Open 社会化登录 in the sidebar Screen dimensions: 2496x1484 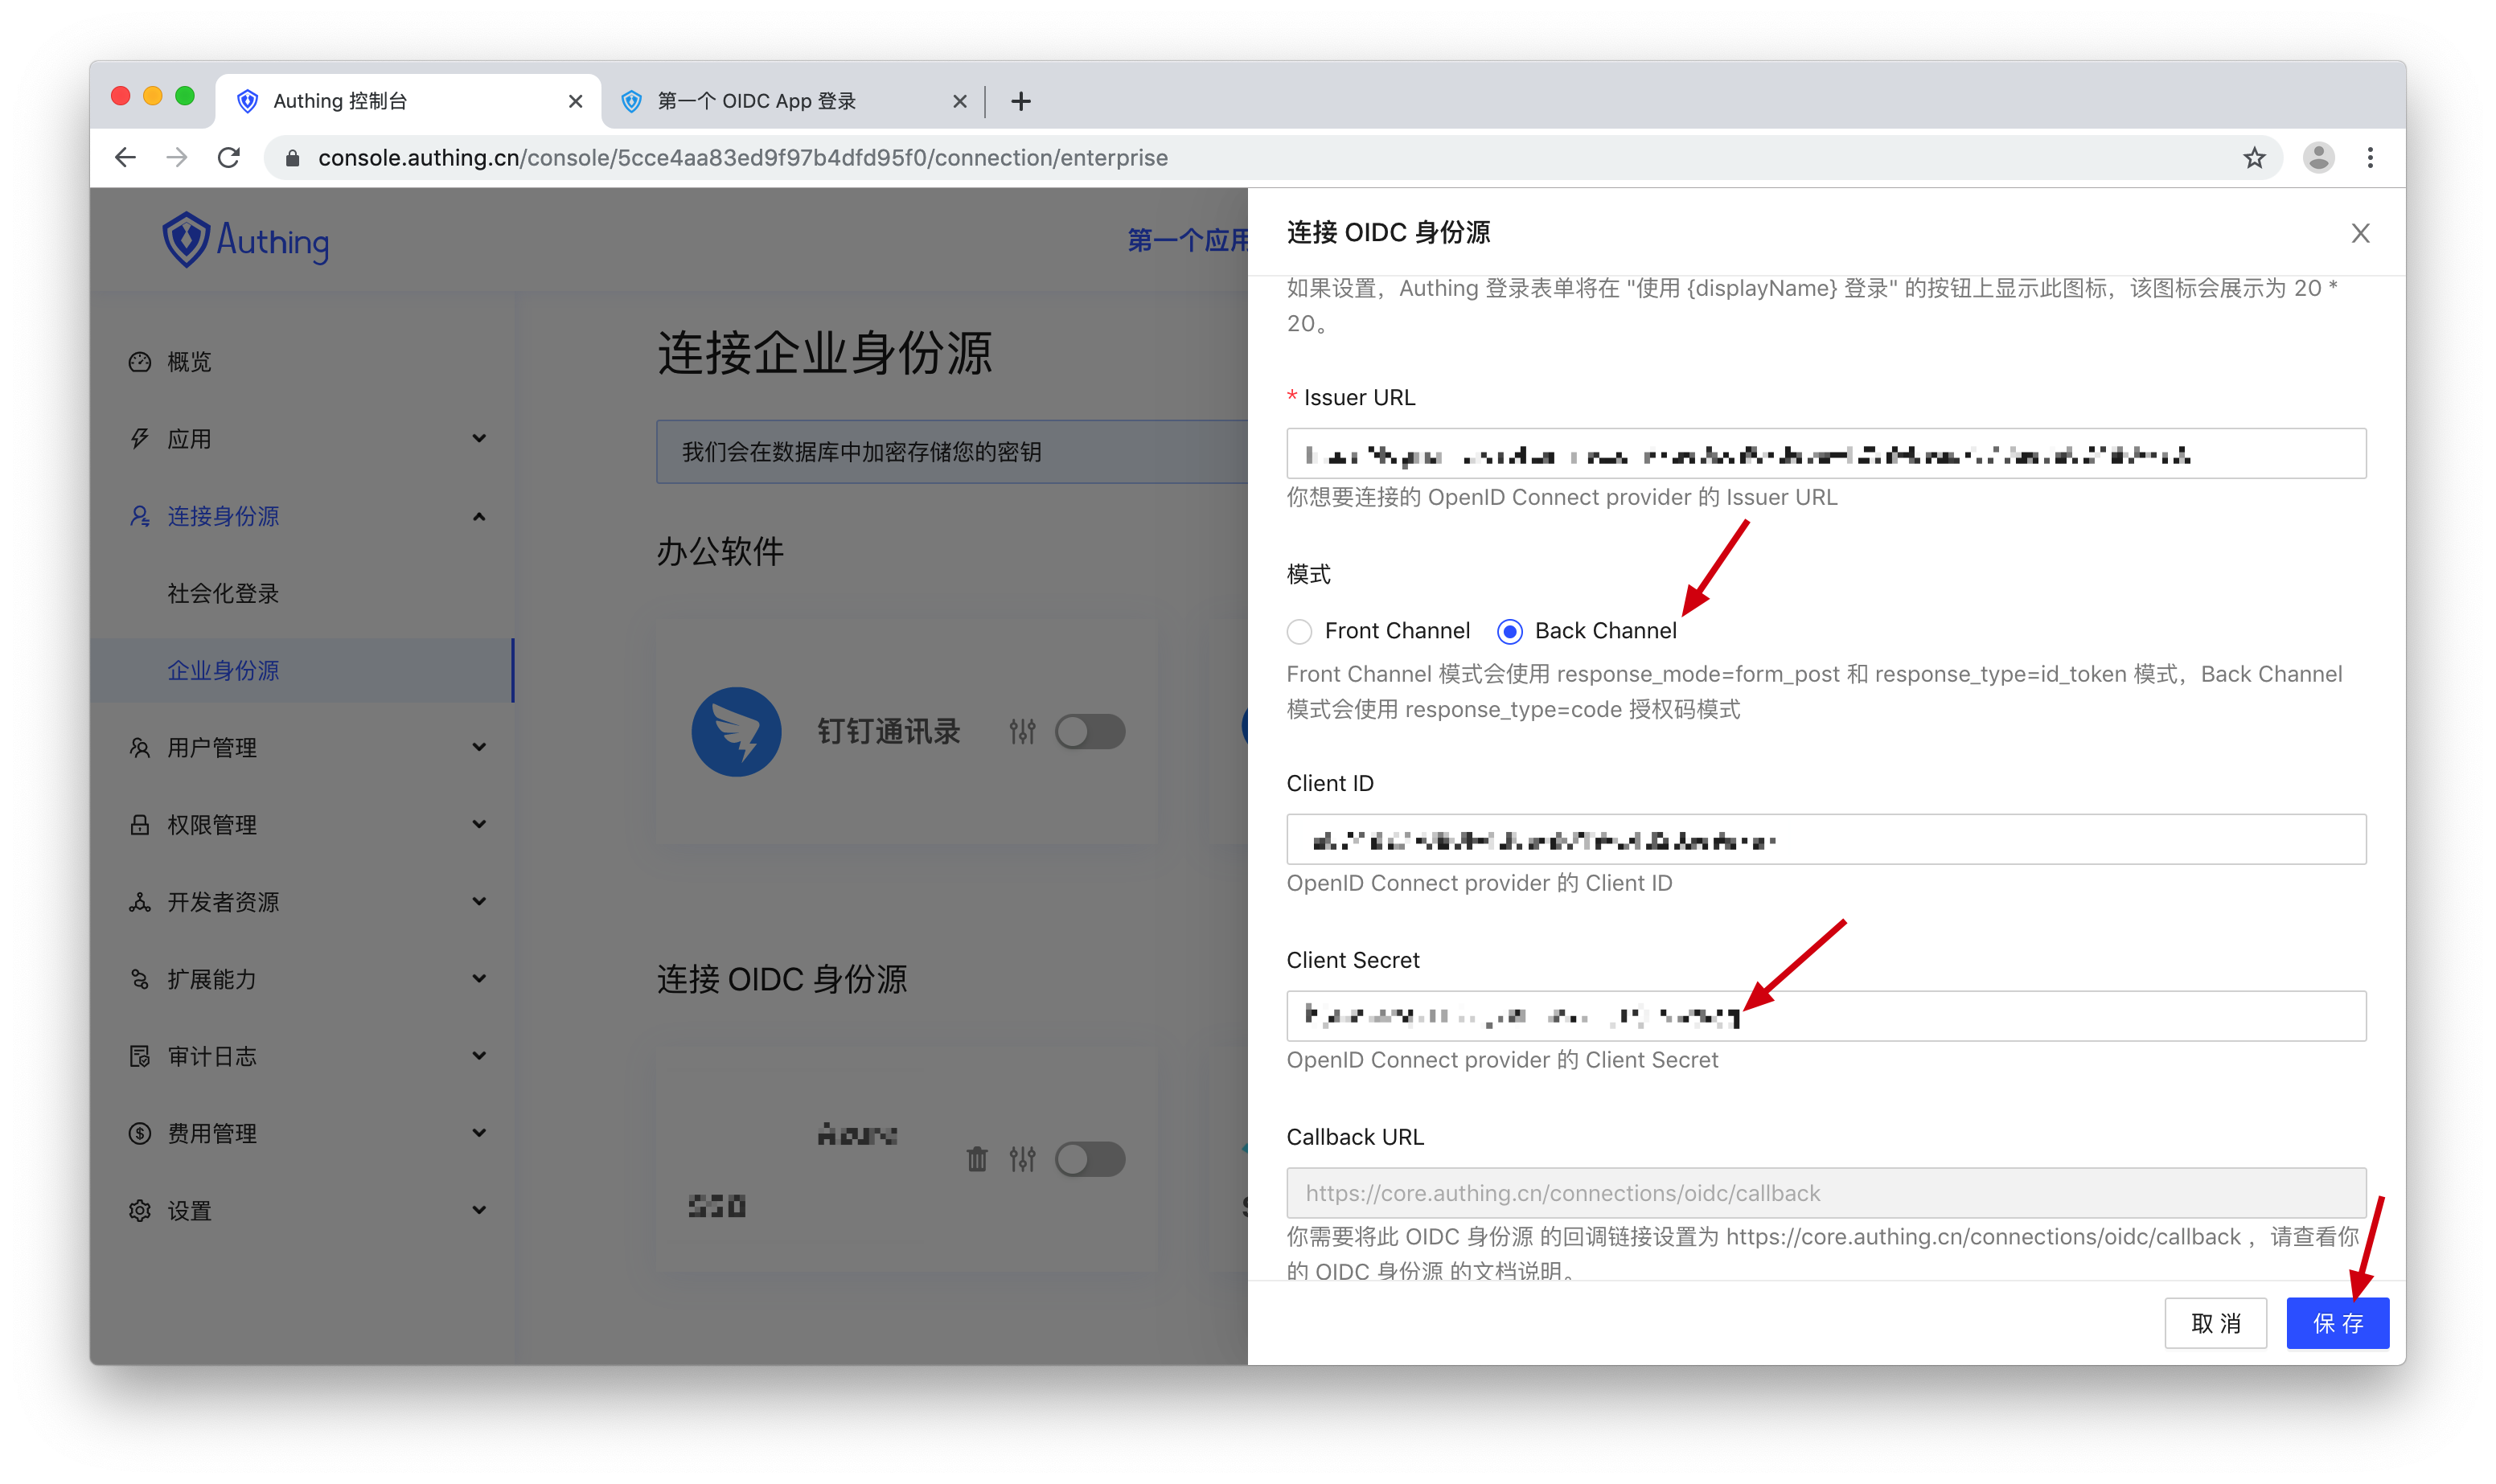223,593
